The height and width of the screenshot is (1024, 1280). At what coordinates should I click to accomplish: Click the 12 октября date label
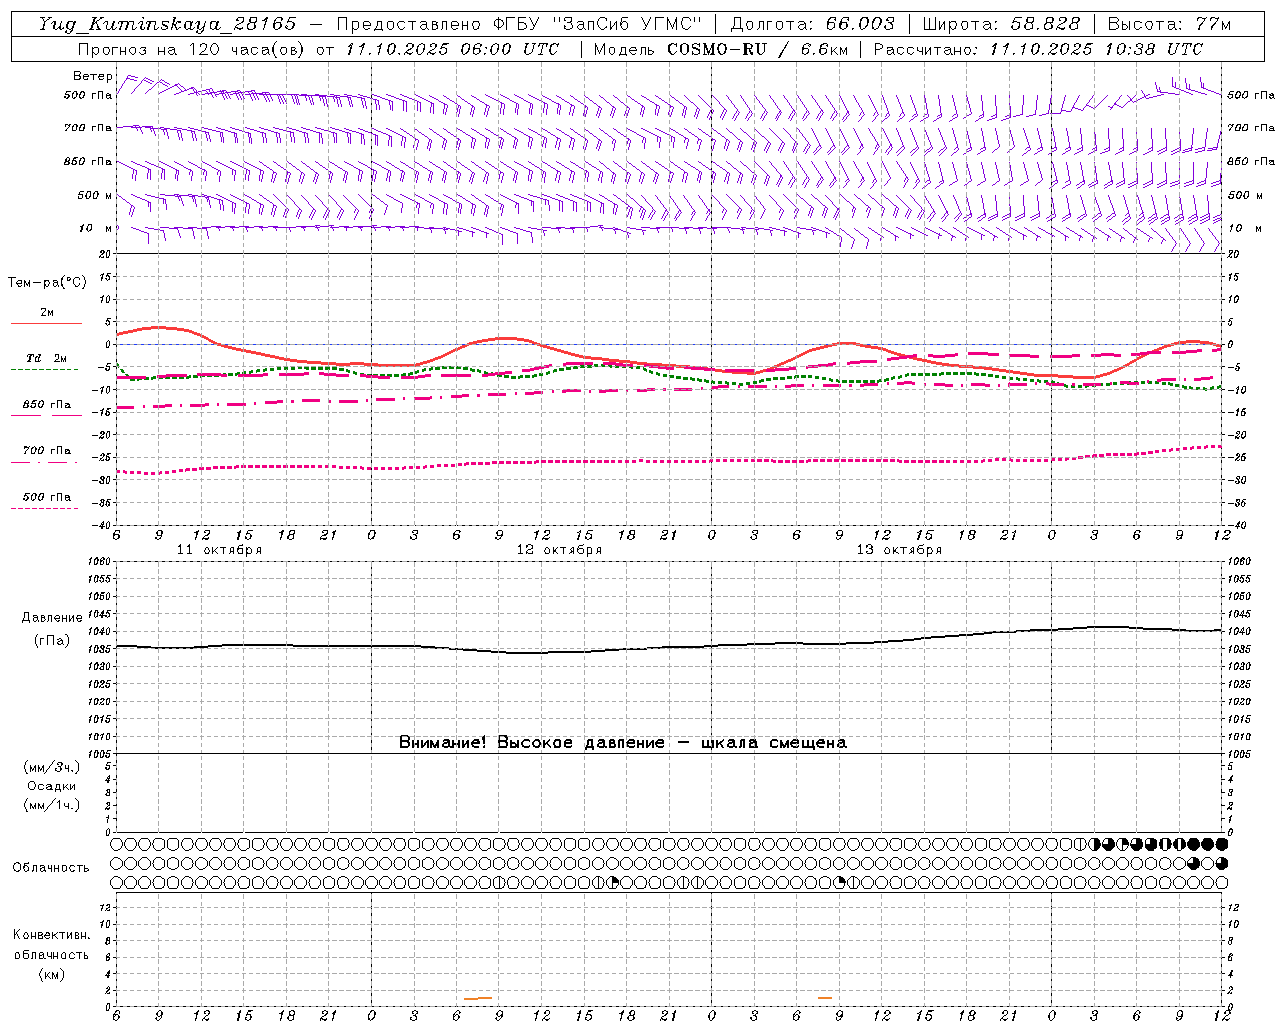[559, 550]
